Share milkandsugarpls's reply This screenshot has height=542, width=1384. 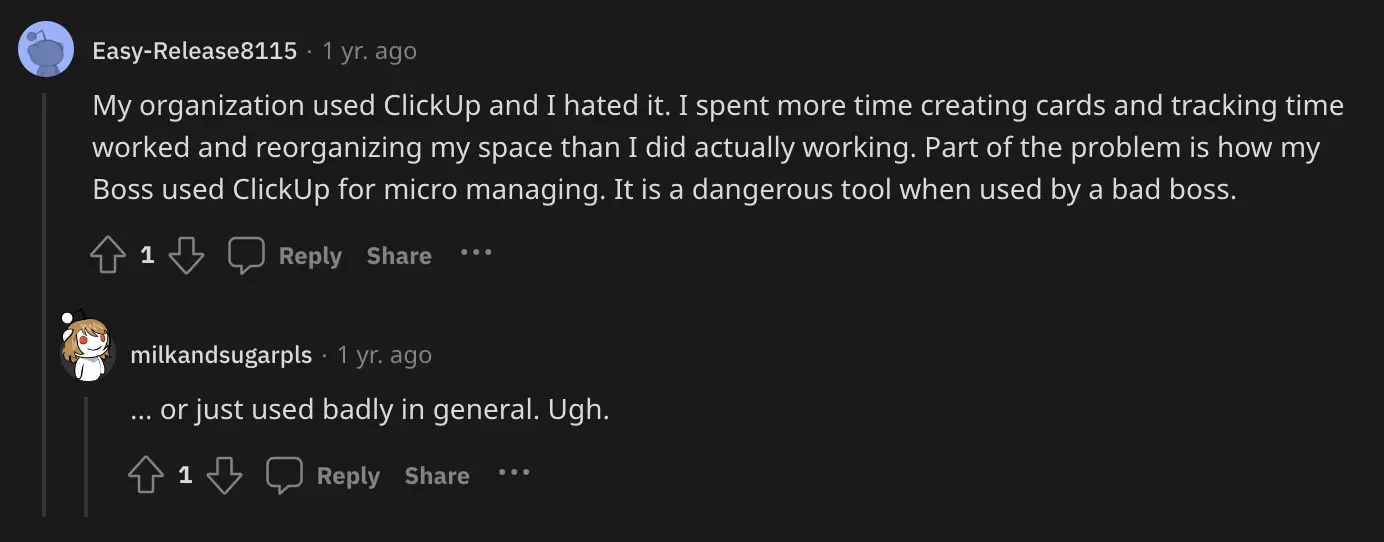437,476
